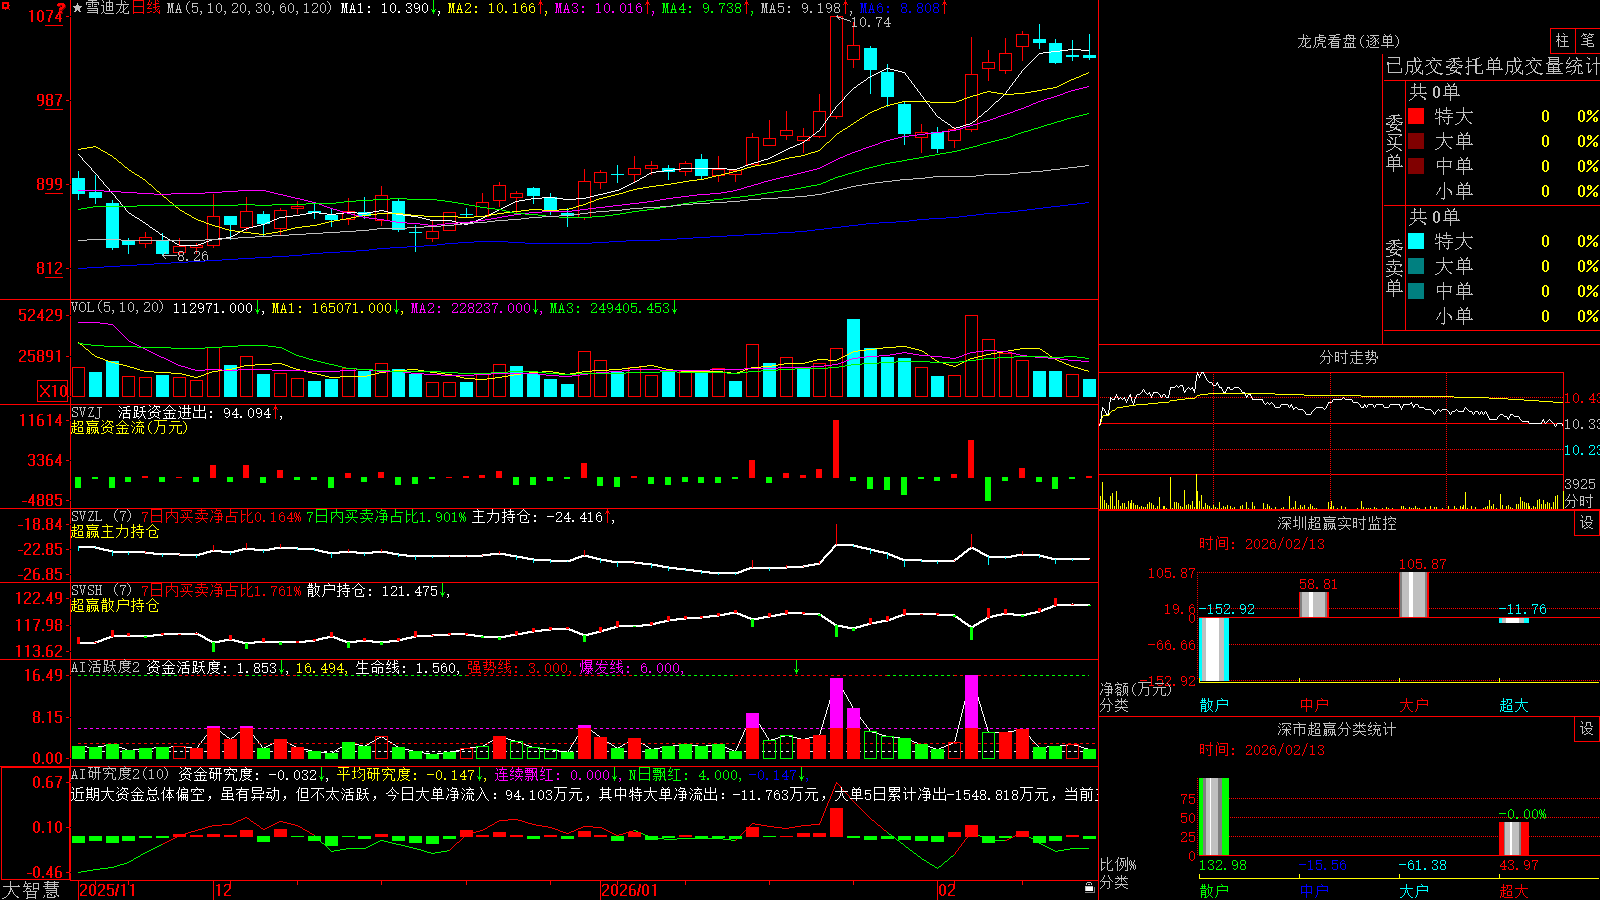
Task: Click the star icon before 雪迪龙
Action: click(78, 8)
